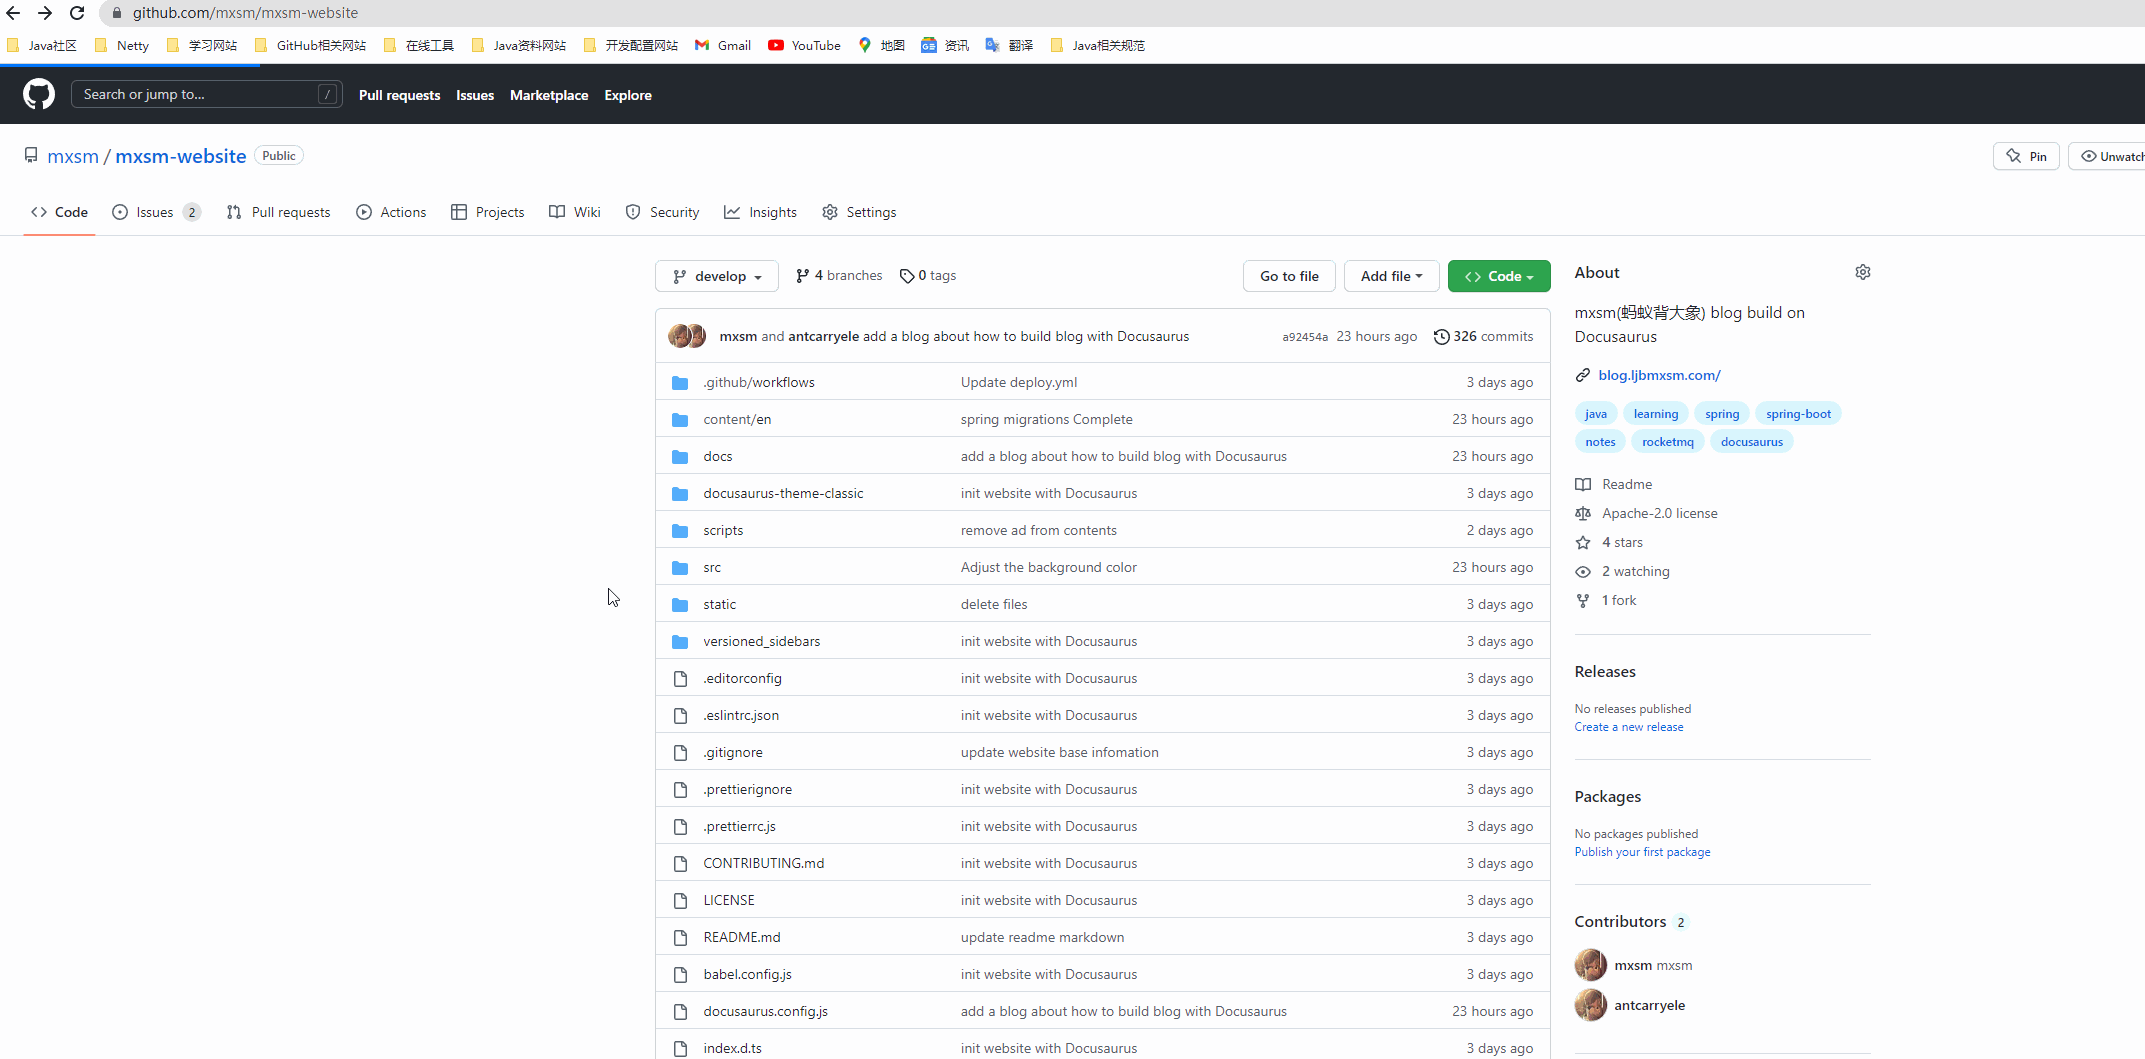Image resolution: width=2145 pixels, height=1059 pixels.
Task: Open the green Code dropdown
Action: pos(1499,276)
